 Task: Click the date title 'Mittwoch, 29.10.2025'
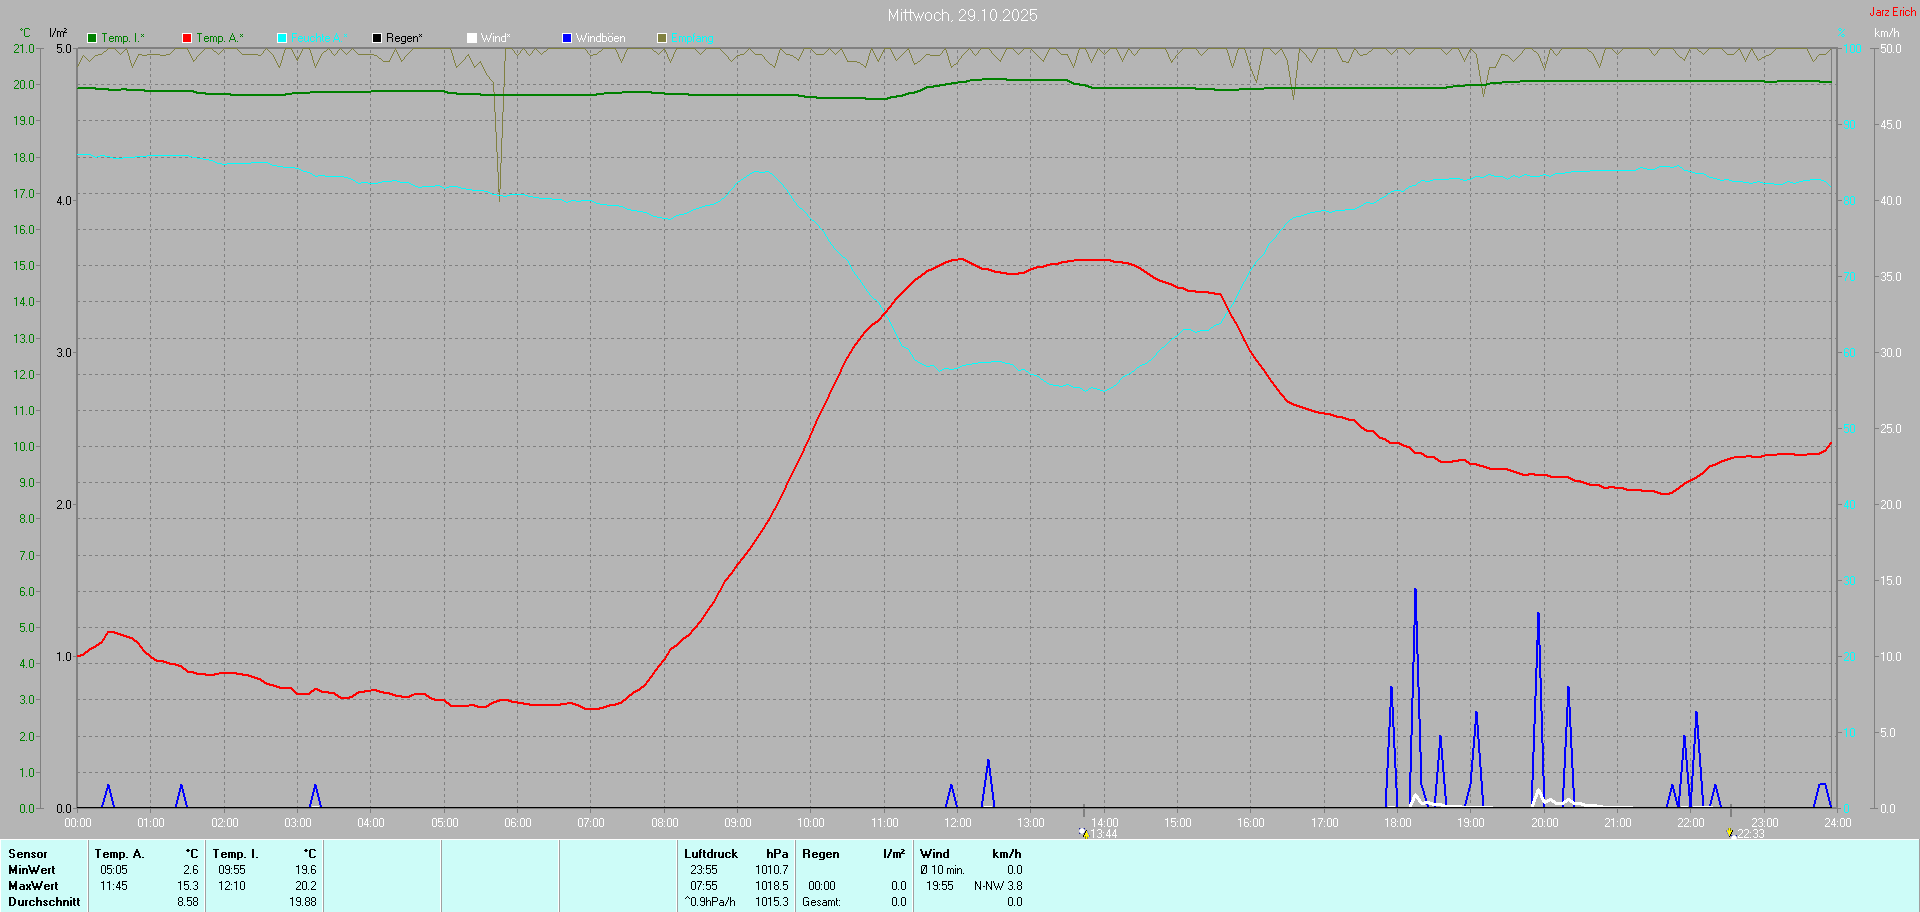(963, 15)
